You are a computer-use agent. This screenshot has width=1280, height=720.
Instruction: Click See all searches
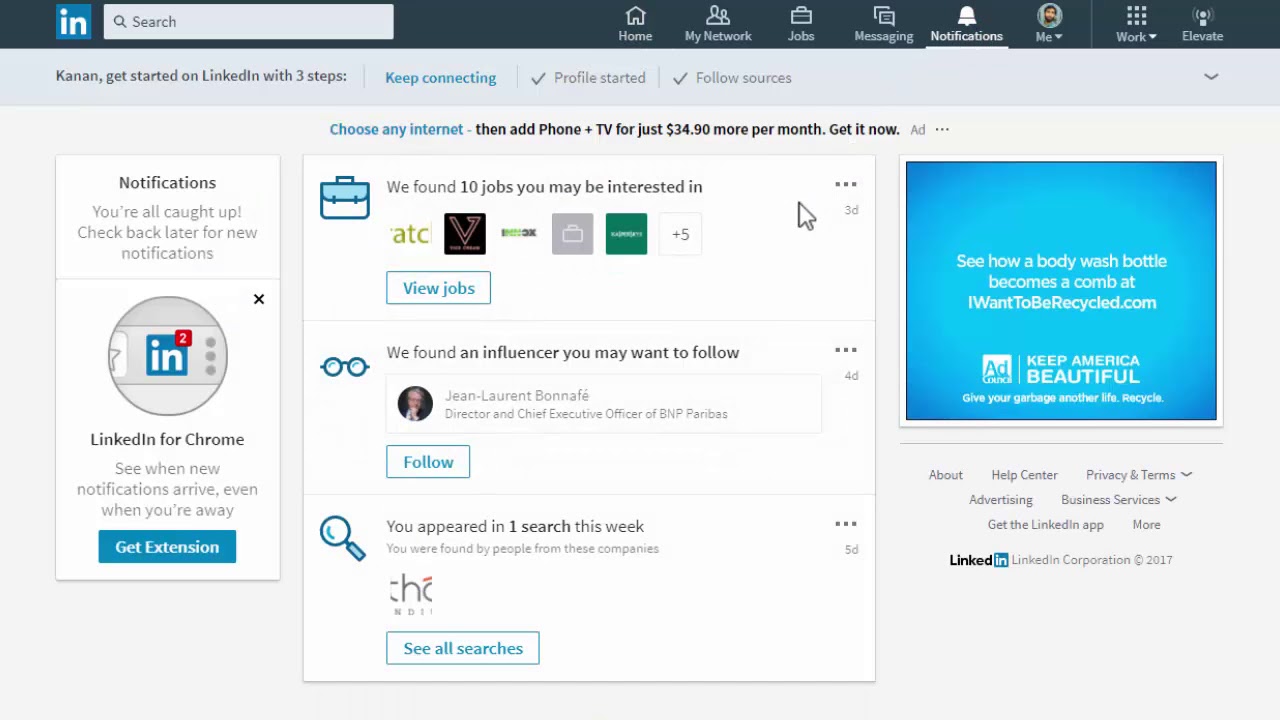coord(463,648)
